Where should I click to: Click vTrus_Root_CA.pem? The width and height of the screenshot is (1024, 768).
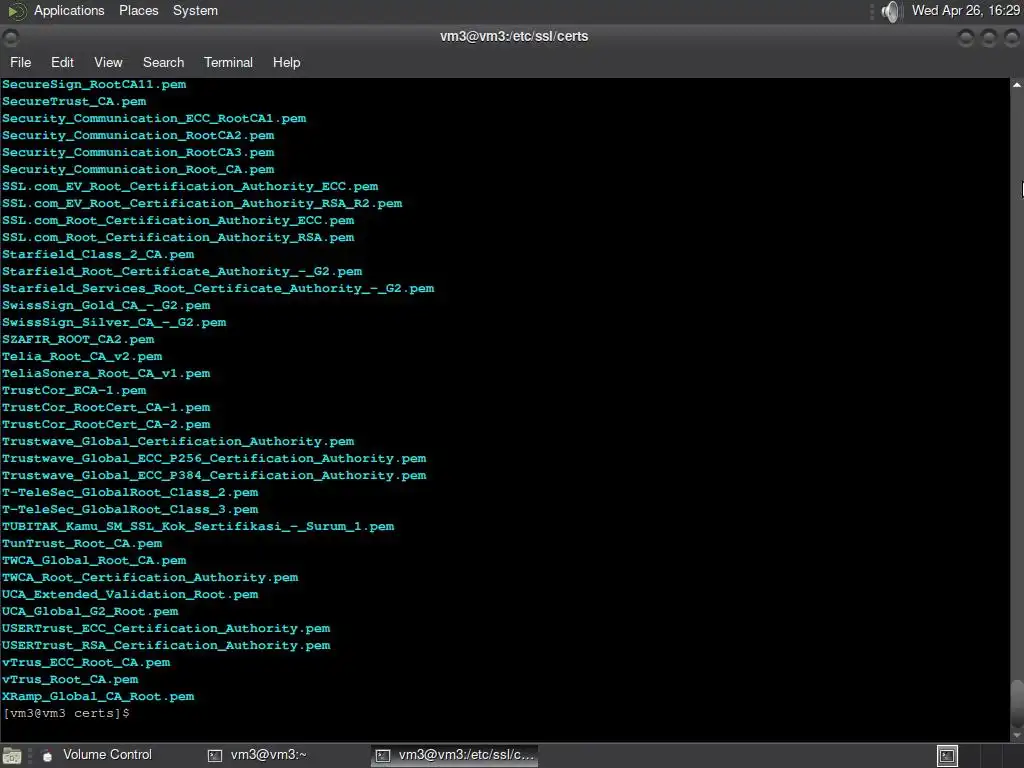pos(70,679)
